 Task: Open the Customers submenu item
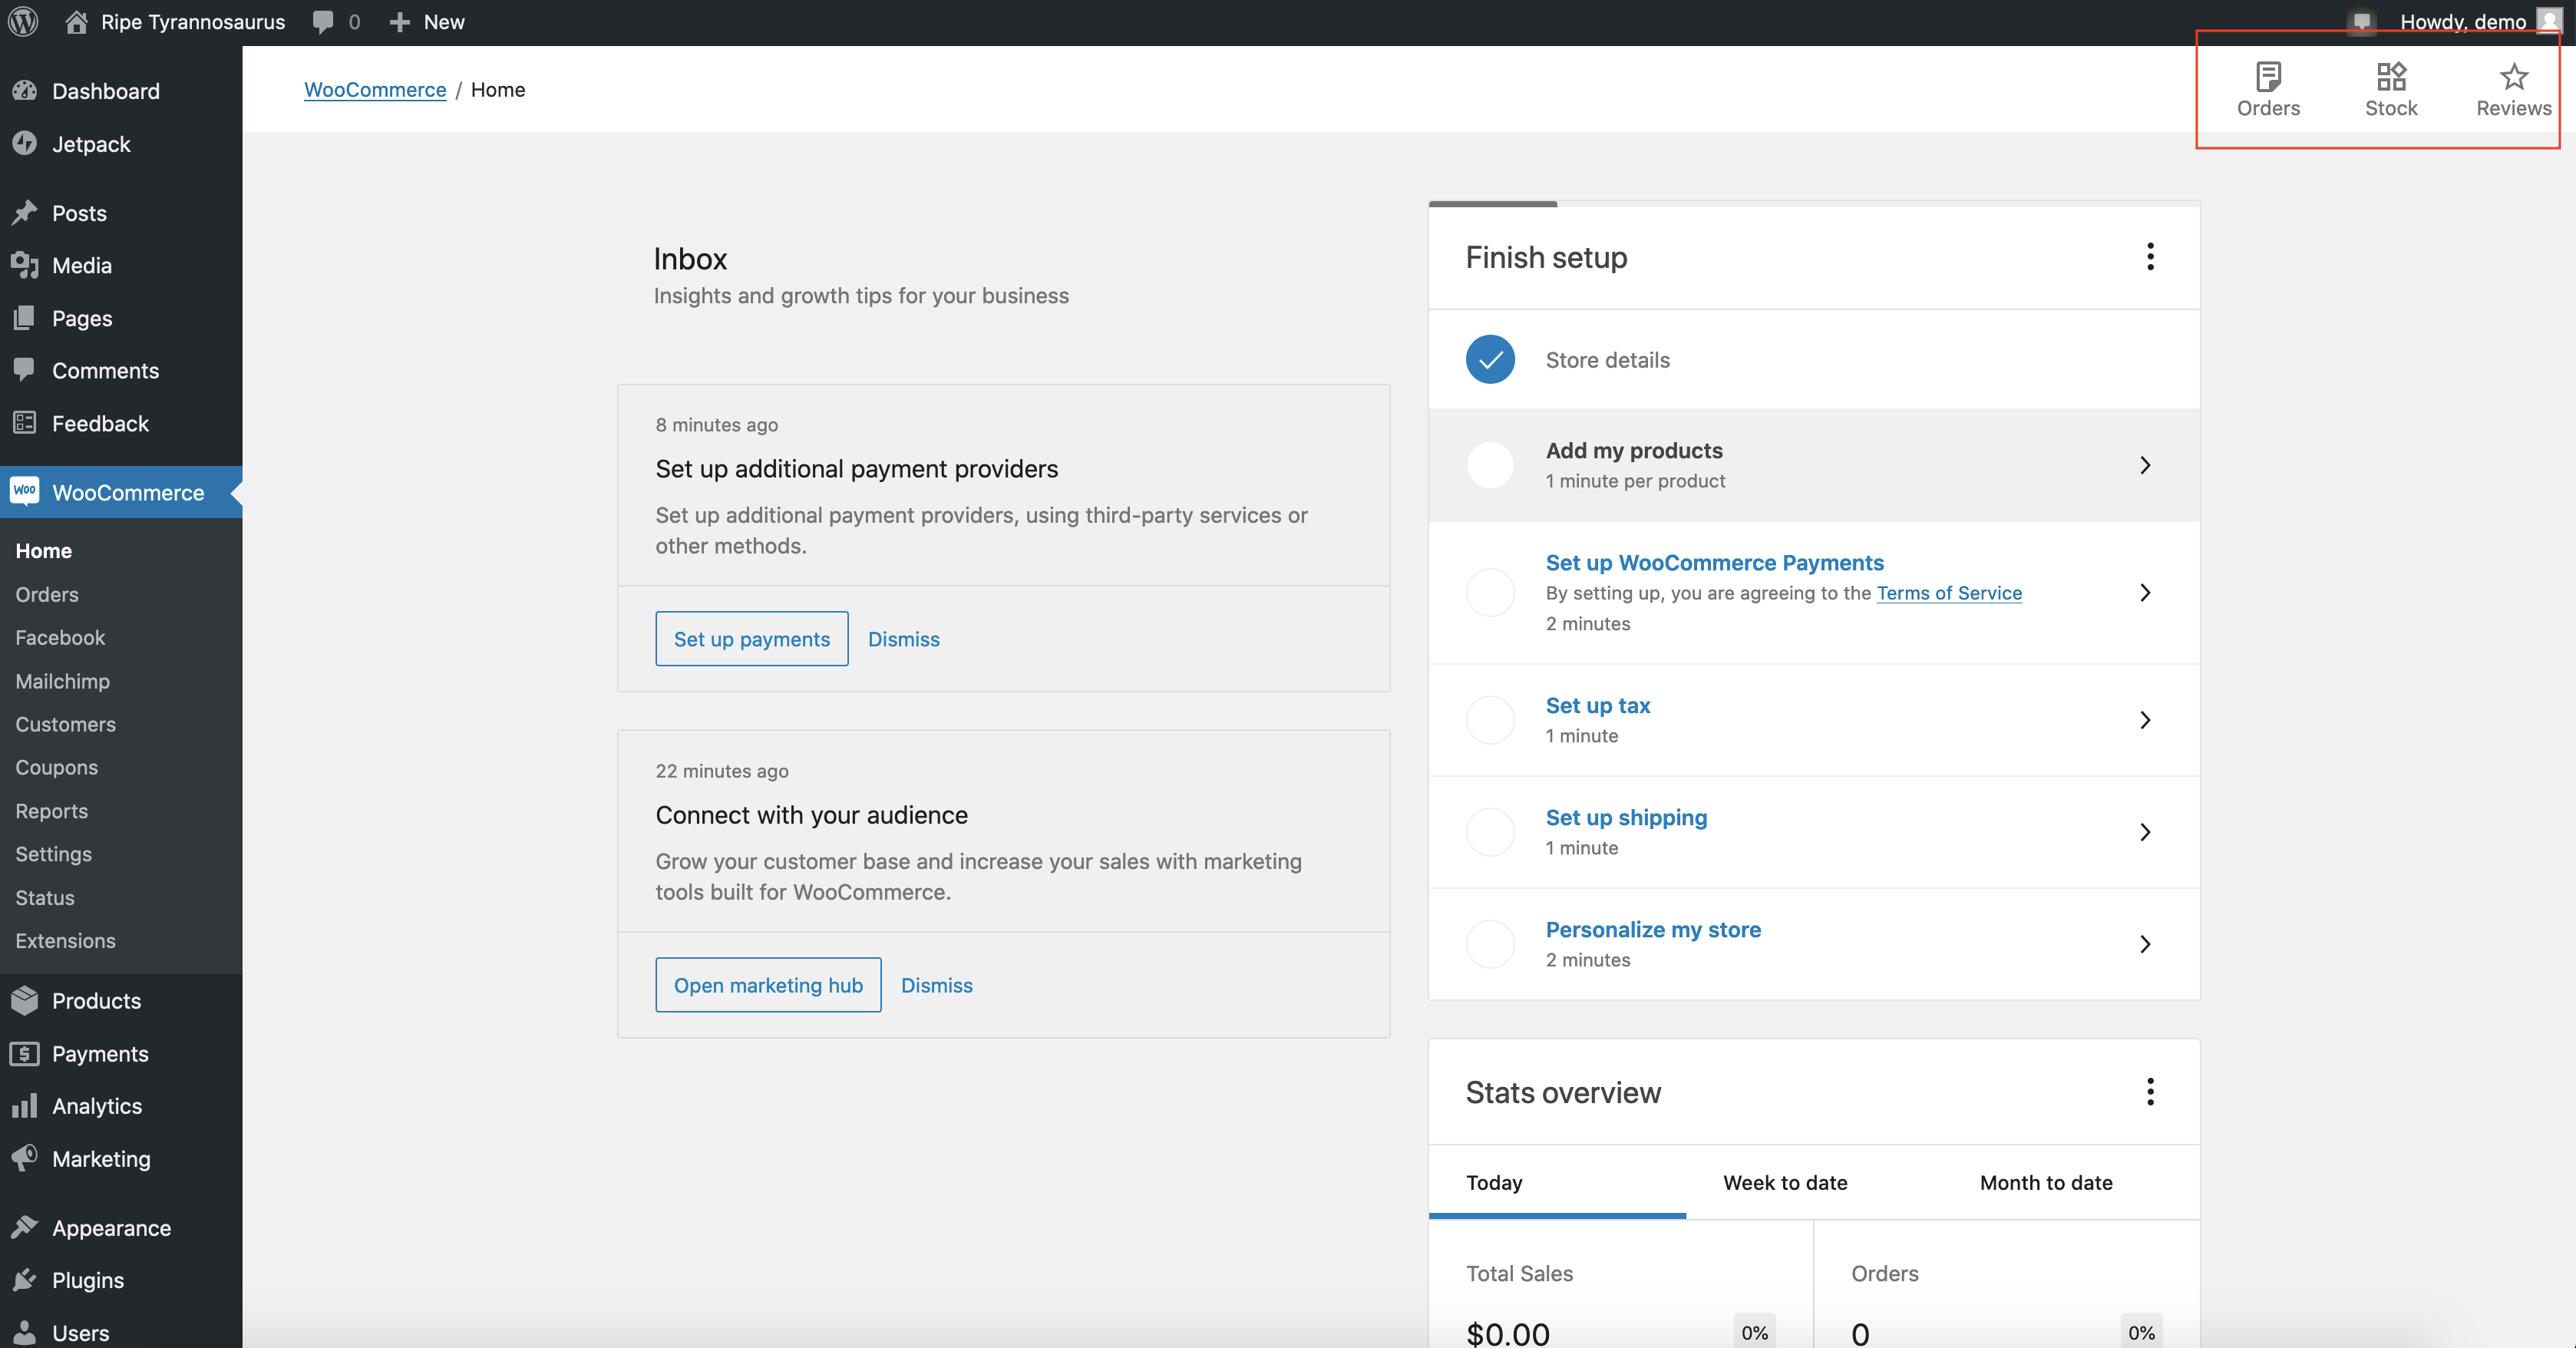65,724
